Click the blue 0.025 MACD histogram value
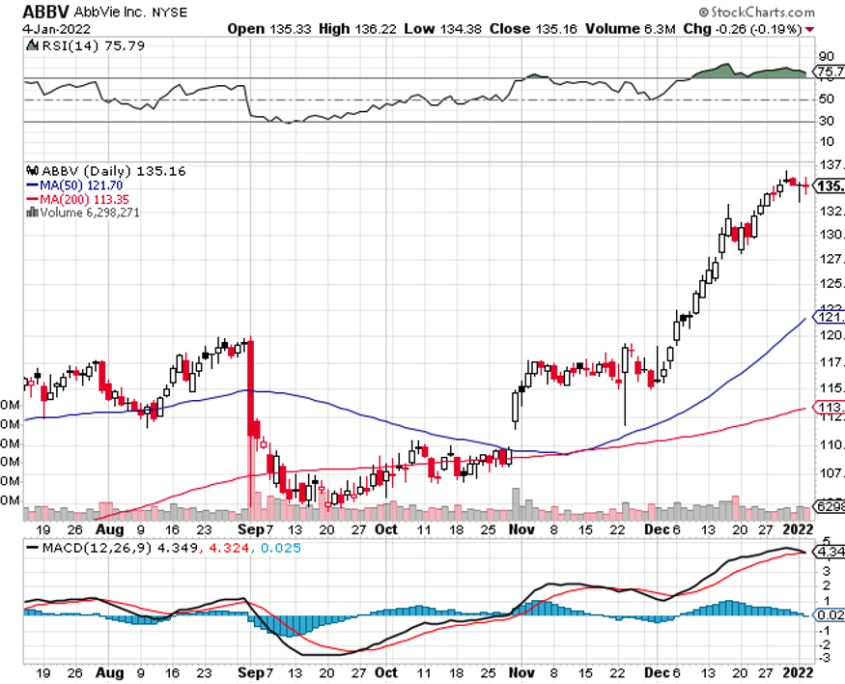Viewport: 845px width, 684px height. pyautogui.click(x=280, y=548)
